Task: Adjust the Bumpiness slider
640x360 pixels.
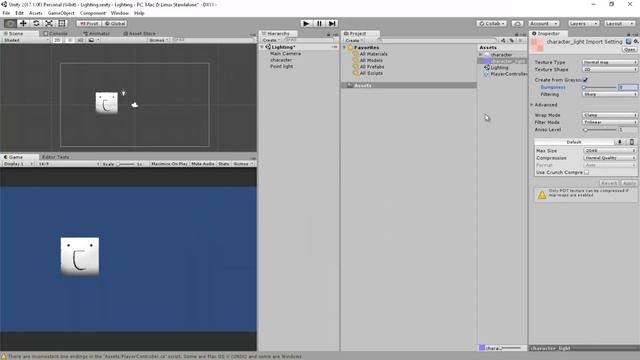Action: point(599,87)
